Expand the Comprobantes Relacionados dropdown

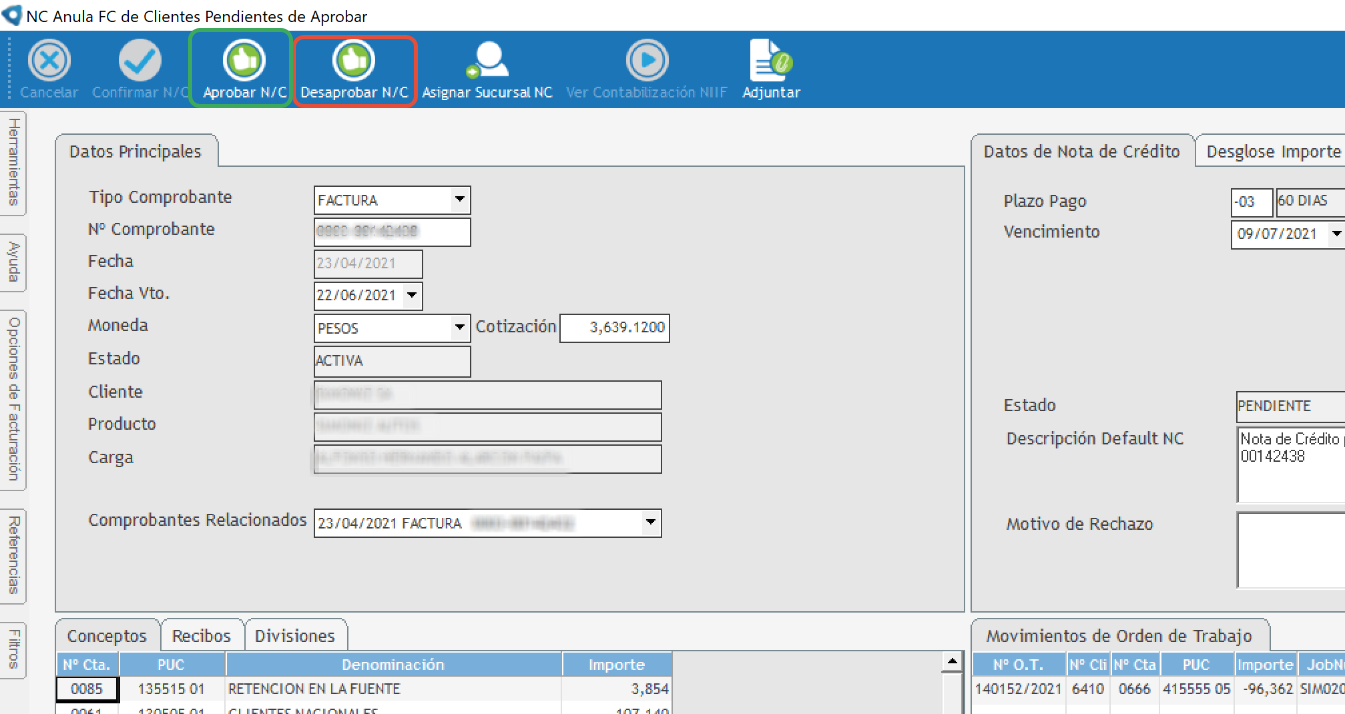tap(650, 522)
